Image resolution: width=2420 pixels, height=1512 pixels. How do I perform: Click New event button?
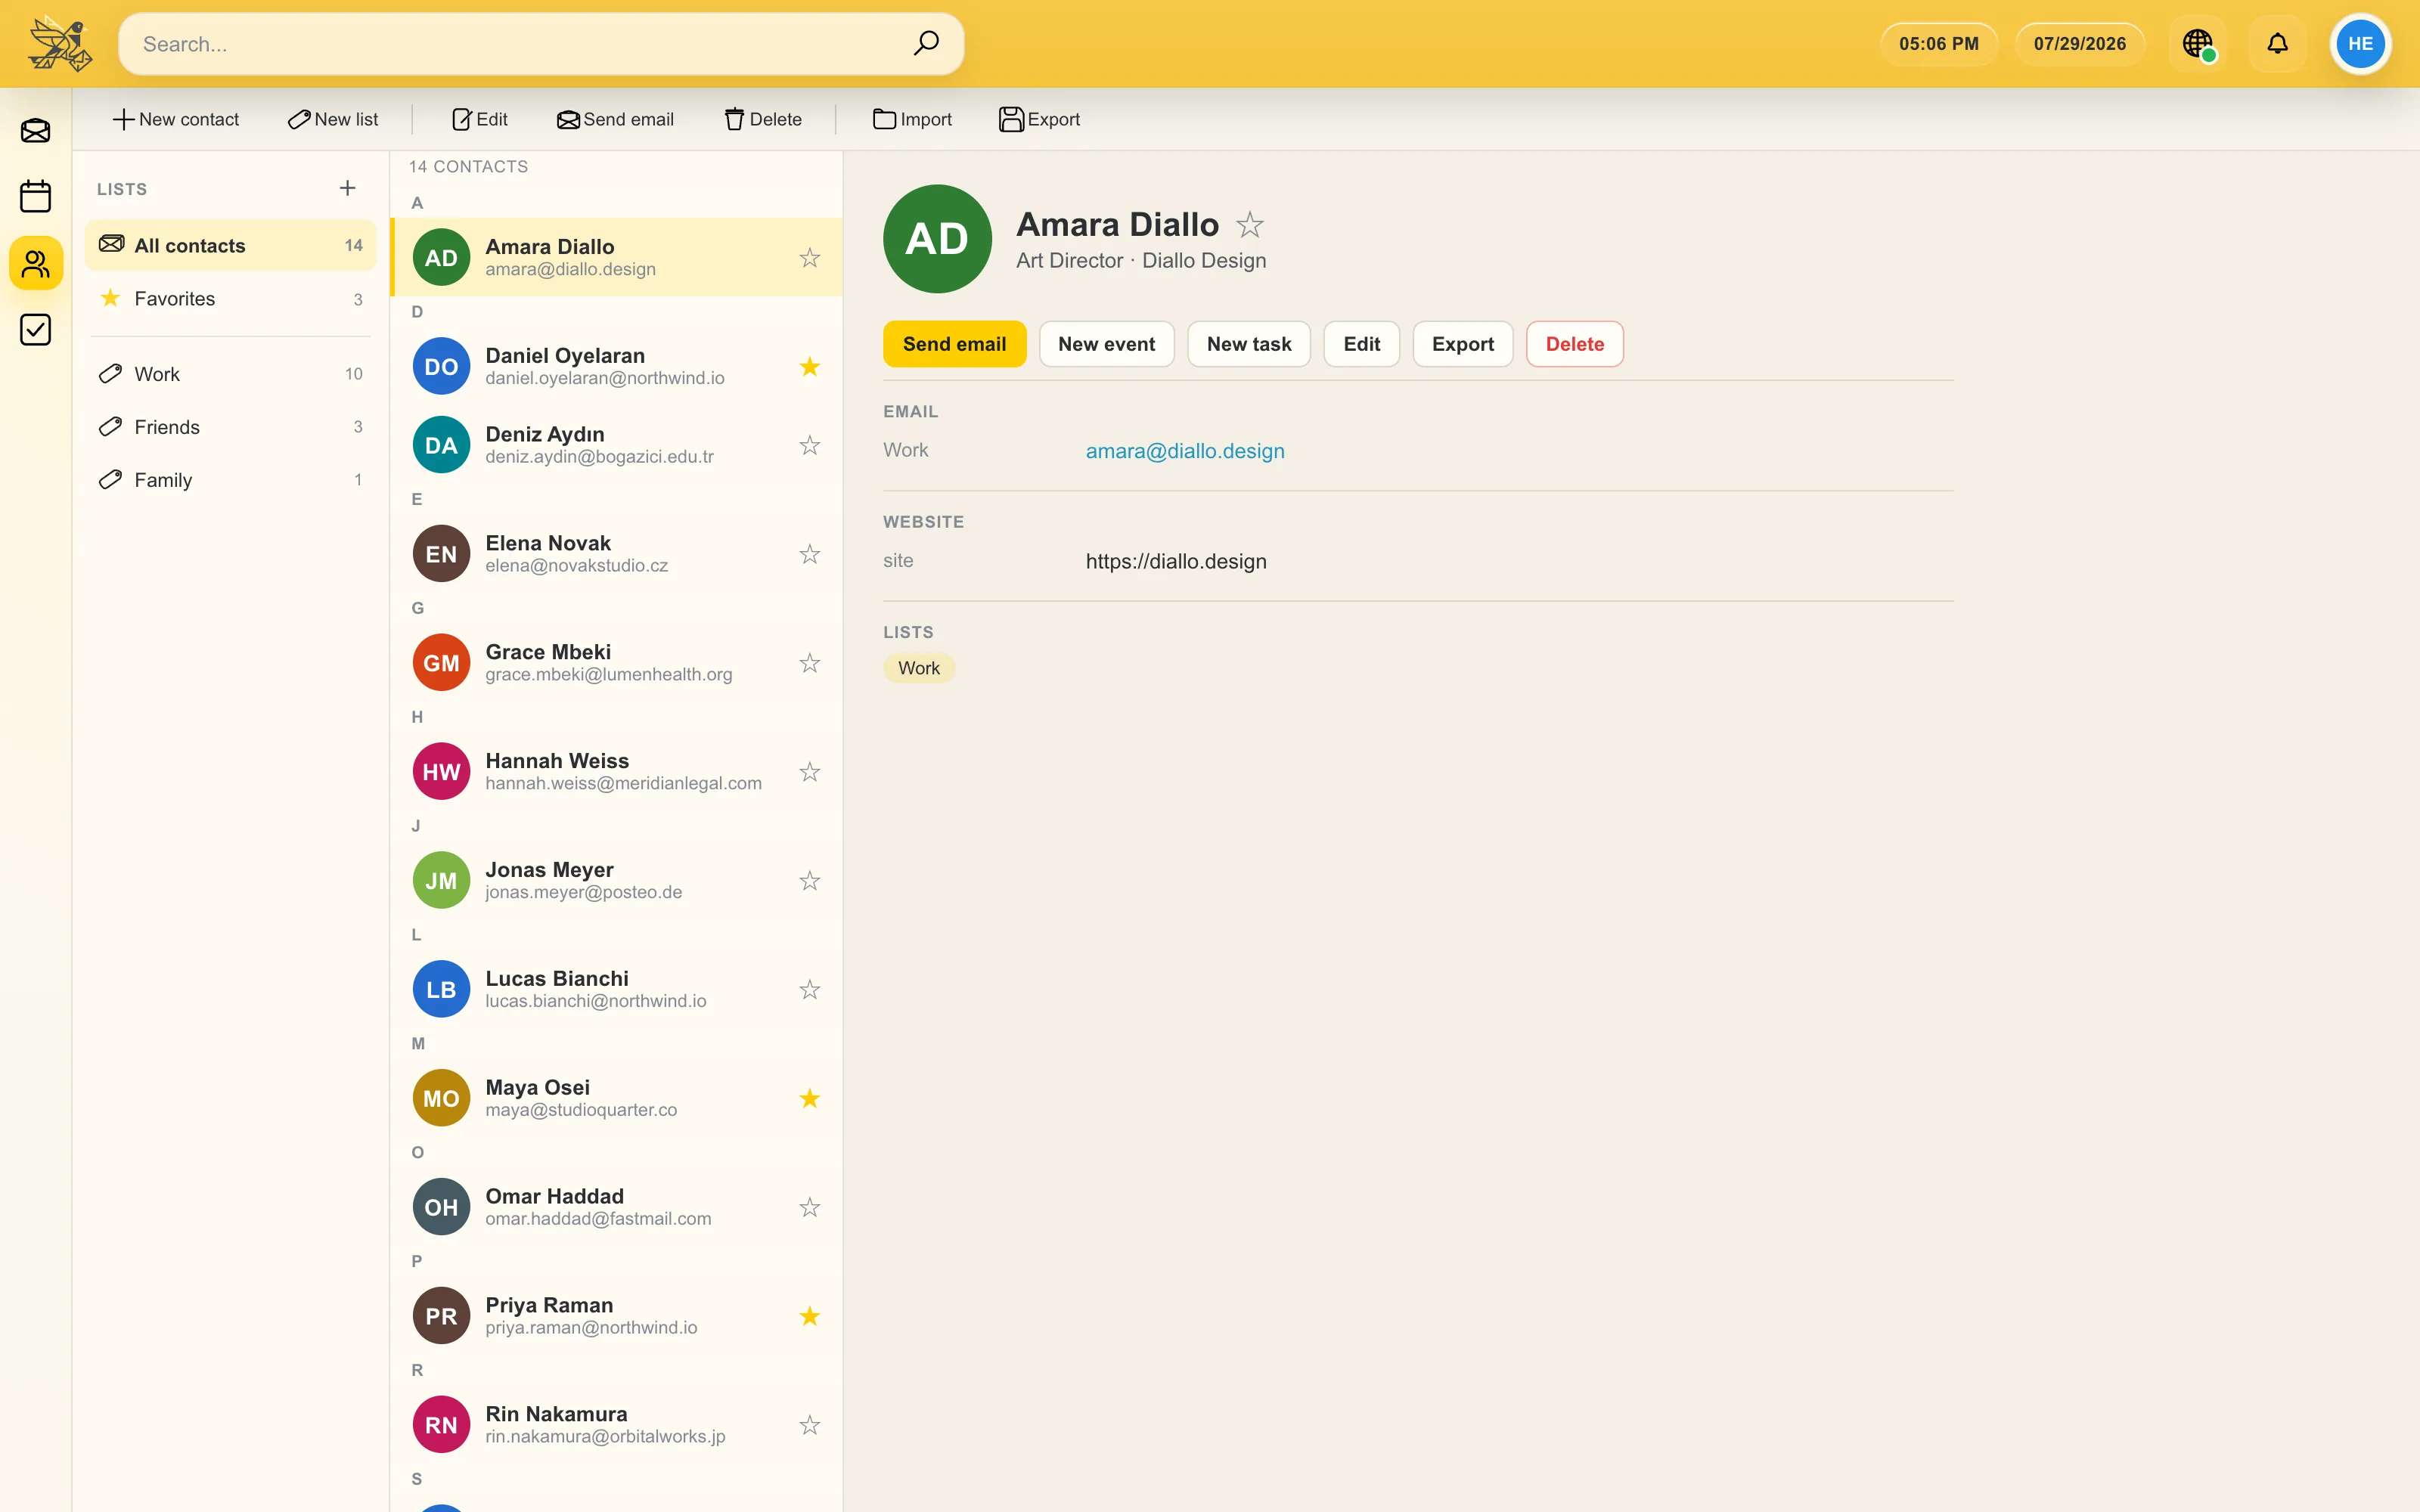(1106, 344)
